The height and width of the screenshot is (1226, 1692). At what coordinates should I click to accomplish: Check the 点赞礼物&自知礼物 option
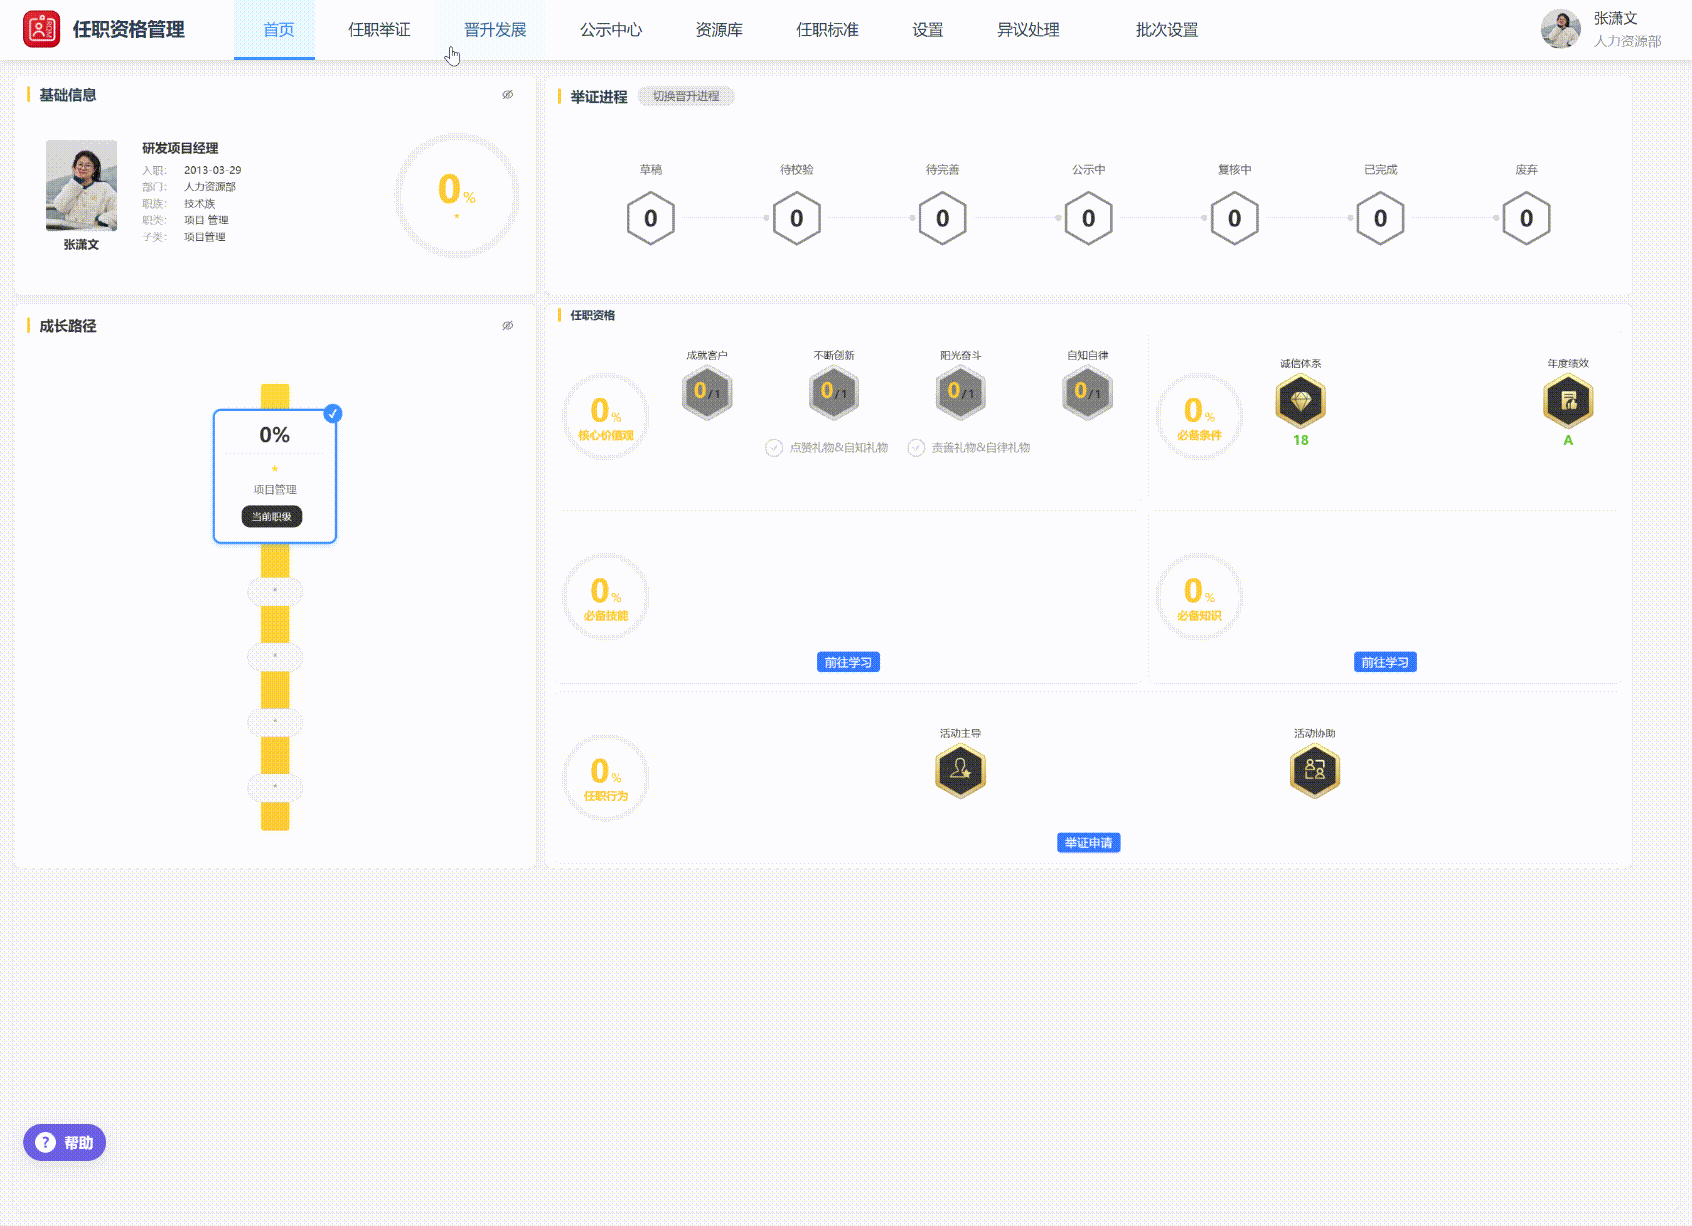774,448
